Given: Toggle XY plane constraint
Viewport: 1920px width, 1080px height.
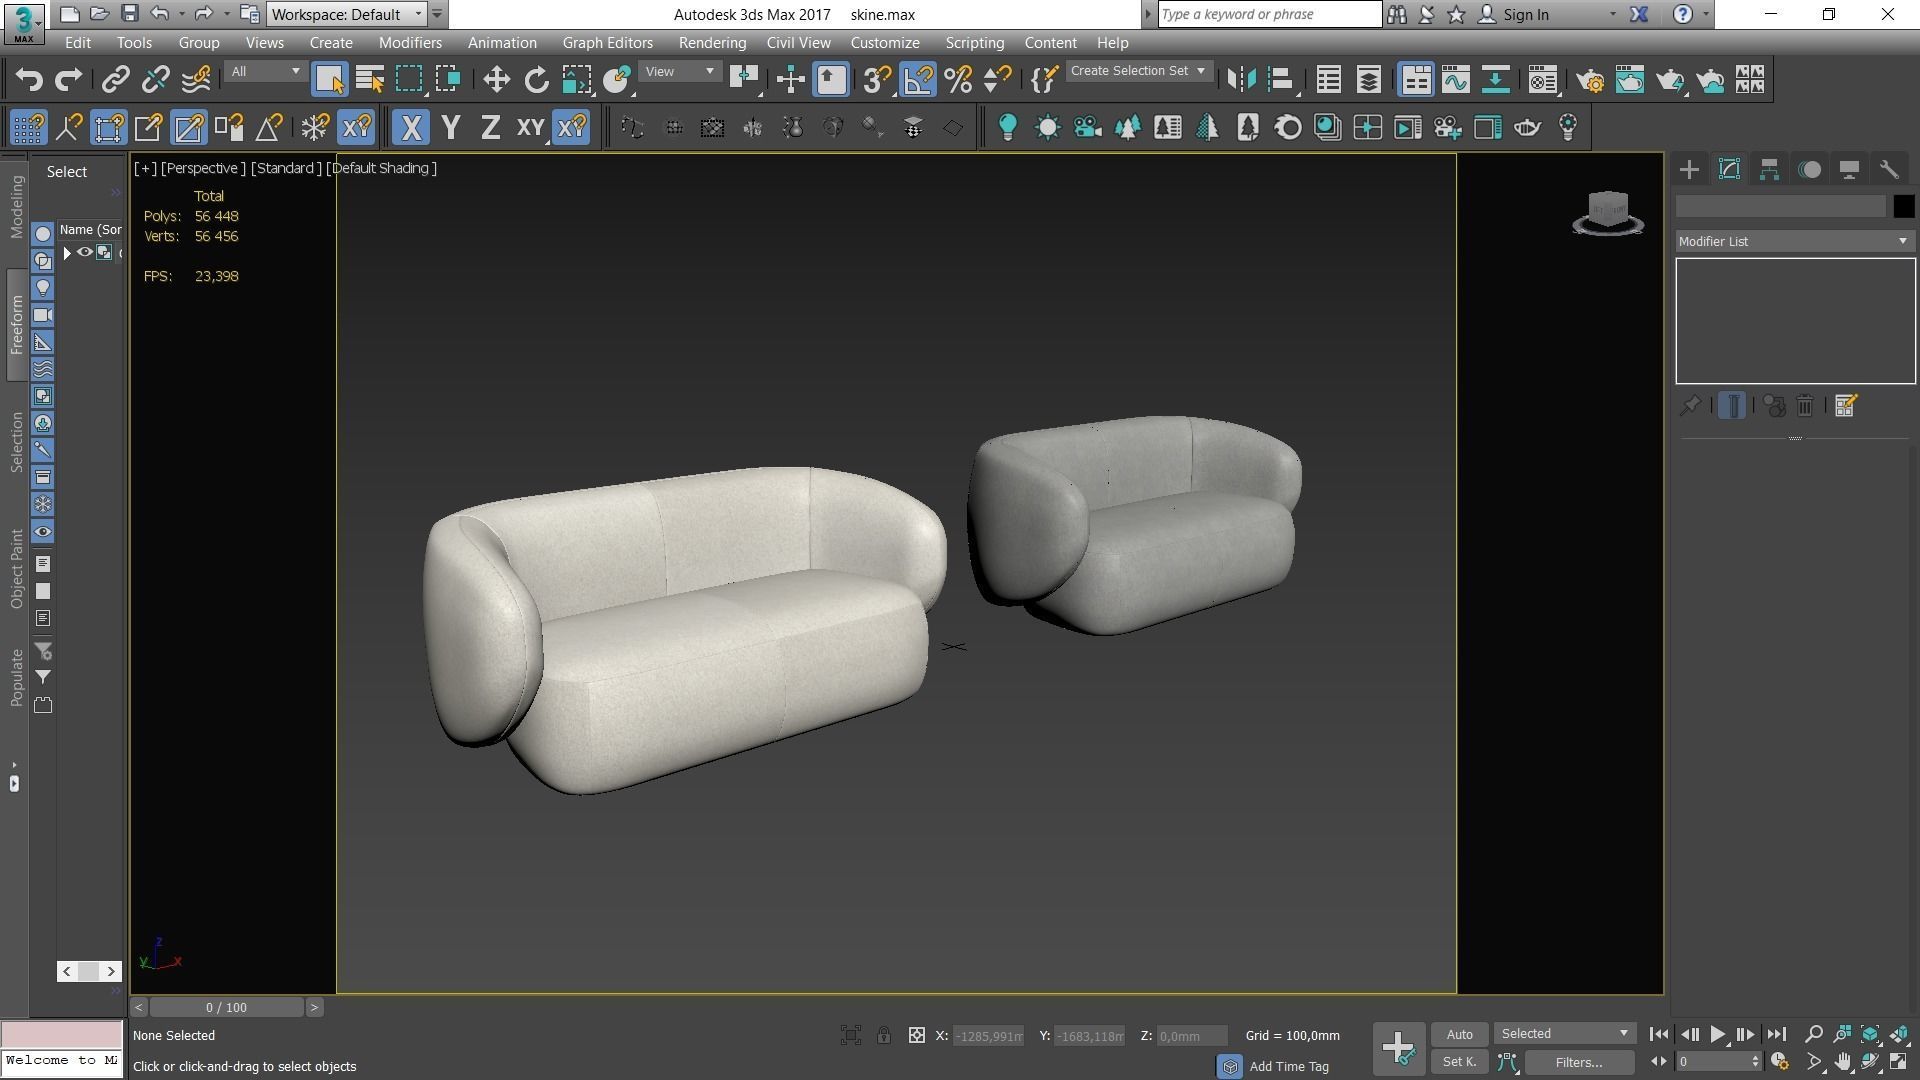Looking at the screenshot, I should click(x=530, y=127).
